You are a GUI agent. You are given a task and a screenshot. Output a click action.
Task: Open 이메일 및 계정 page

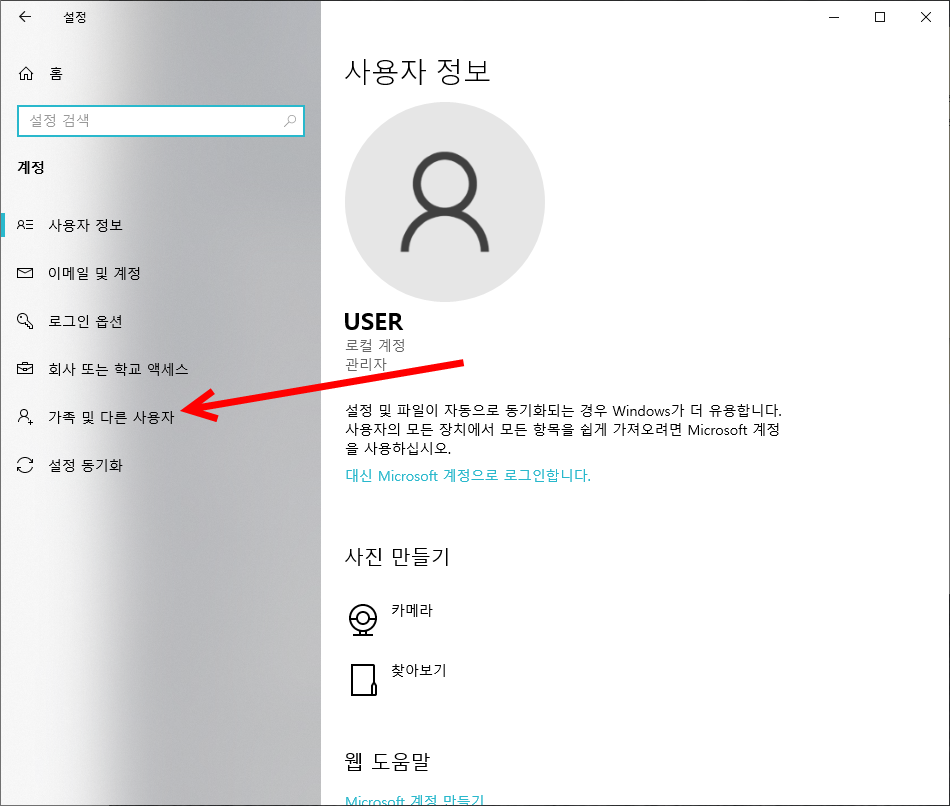(95, 273)
